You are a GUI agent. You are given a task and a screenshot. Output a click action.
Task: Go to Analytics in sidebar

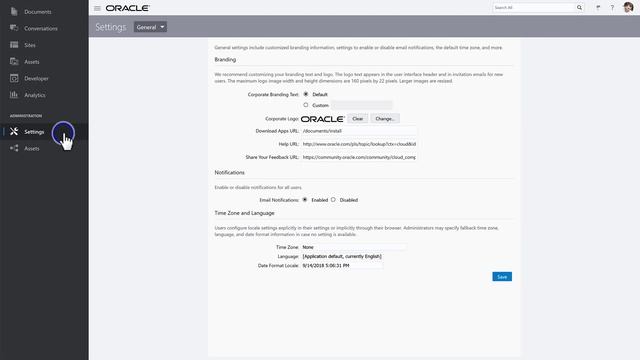(35, 95)
